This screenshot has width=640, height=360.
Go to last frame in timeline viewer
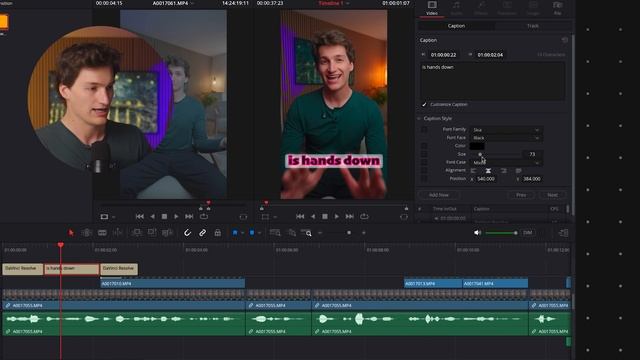350,216
